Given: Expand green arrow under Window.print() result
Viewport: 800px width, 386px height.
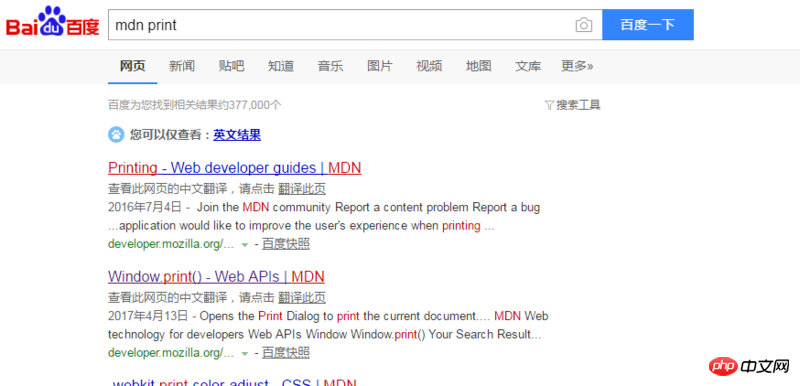Looking at the screenshot, I should (245, 353).
